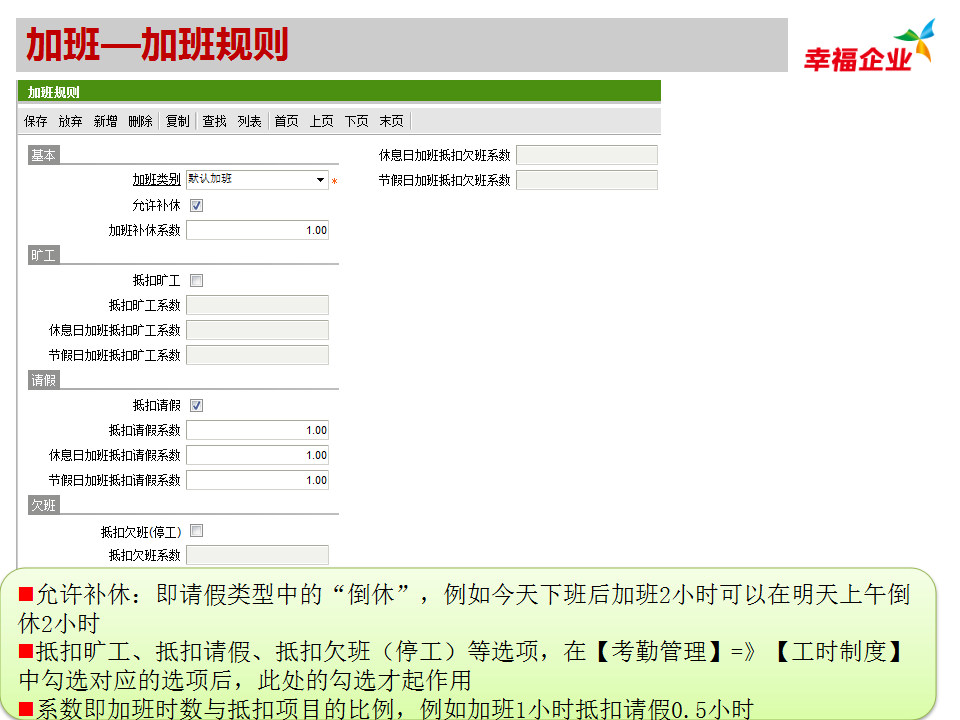Click the 保存 toolbar button
The height and width of the screenshot is (720, 960).
(x=36, y=121)
